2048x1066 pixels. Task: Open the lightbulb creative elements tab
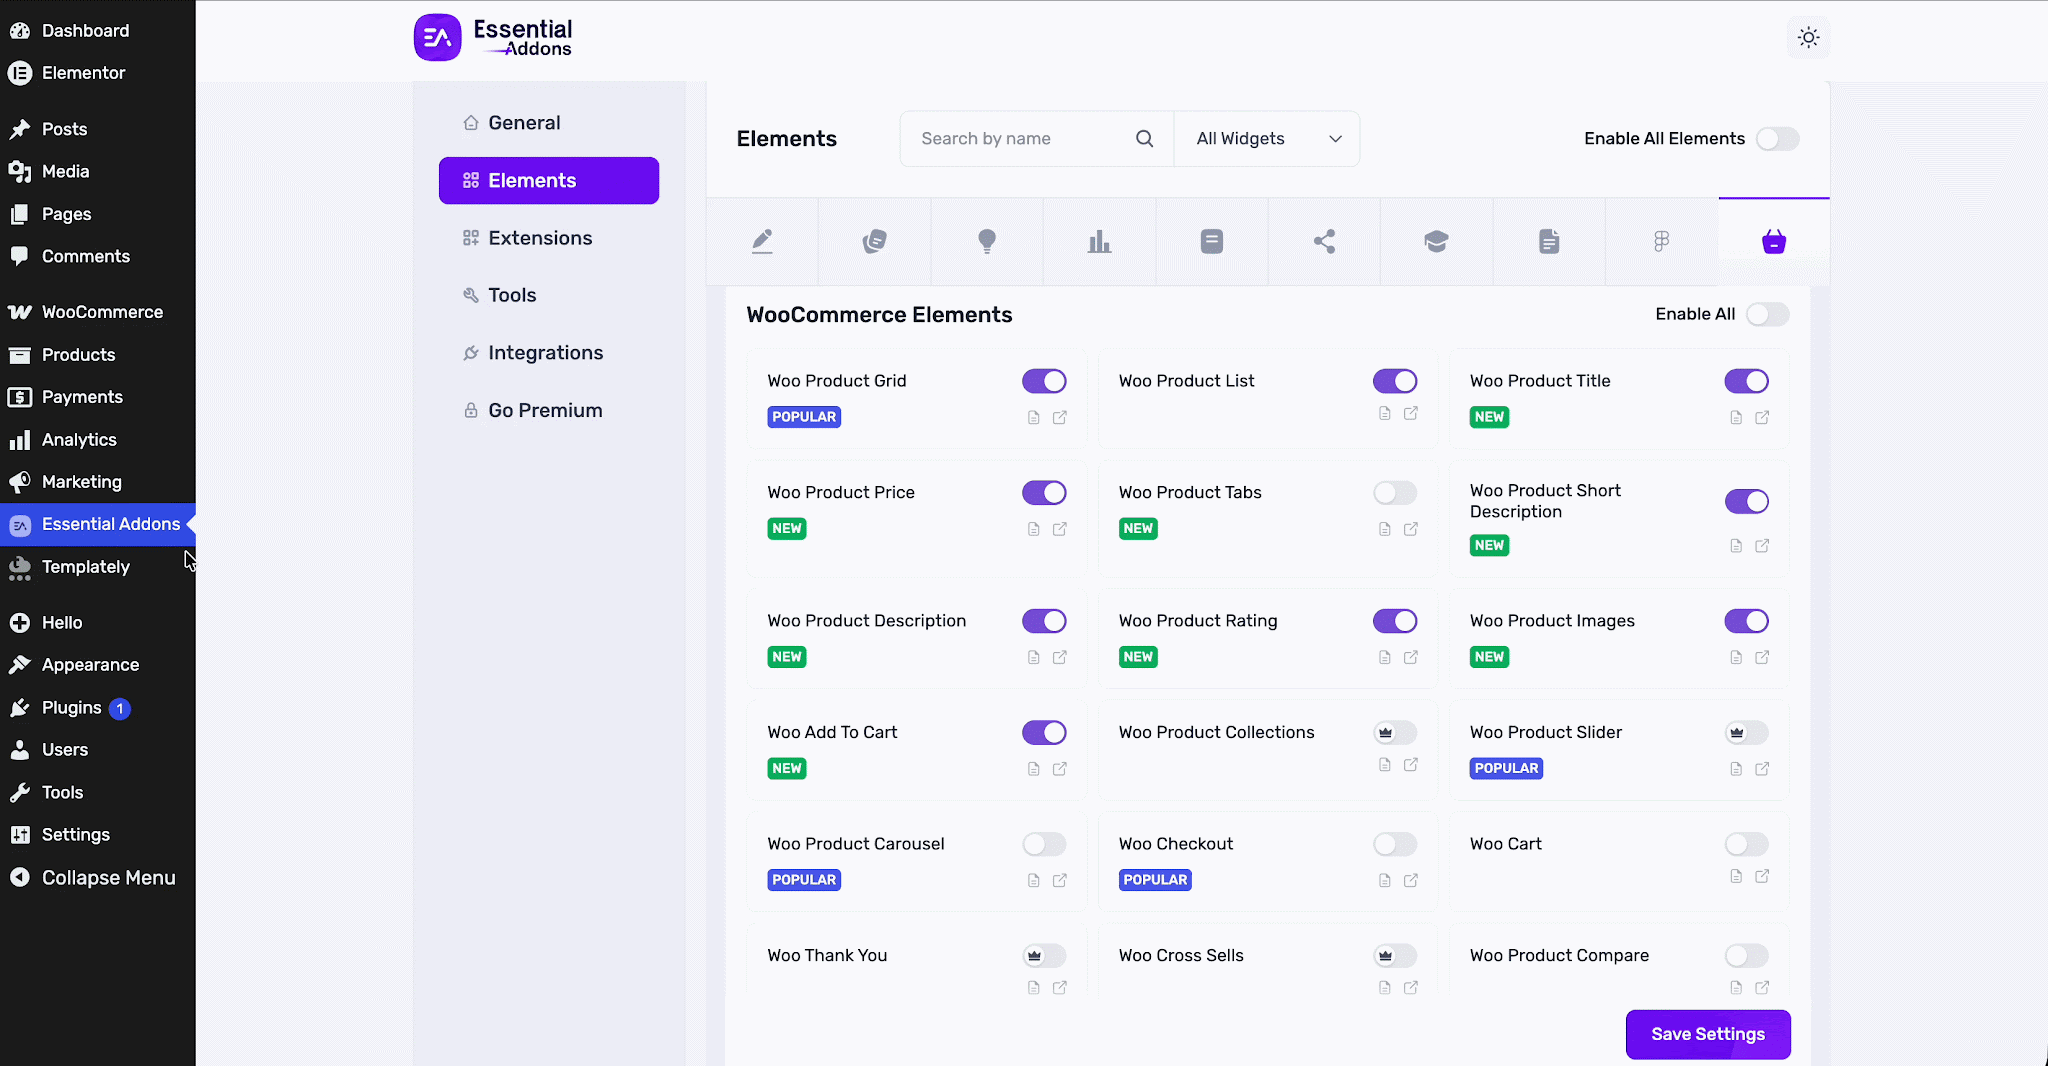click(987, 241)
